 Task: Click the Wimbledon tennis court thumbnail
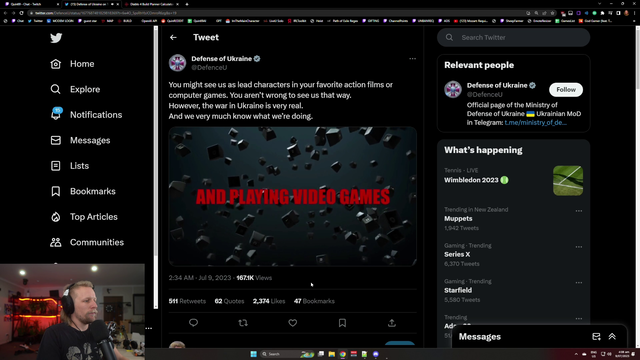click(x=568, y=181)
